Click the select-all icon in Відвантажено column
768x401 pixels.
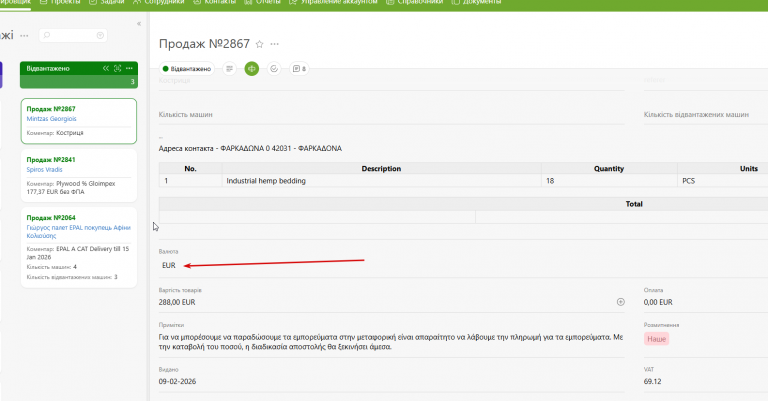click(118, 69)
